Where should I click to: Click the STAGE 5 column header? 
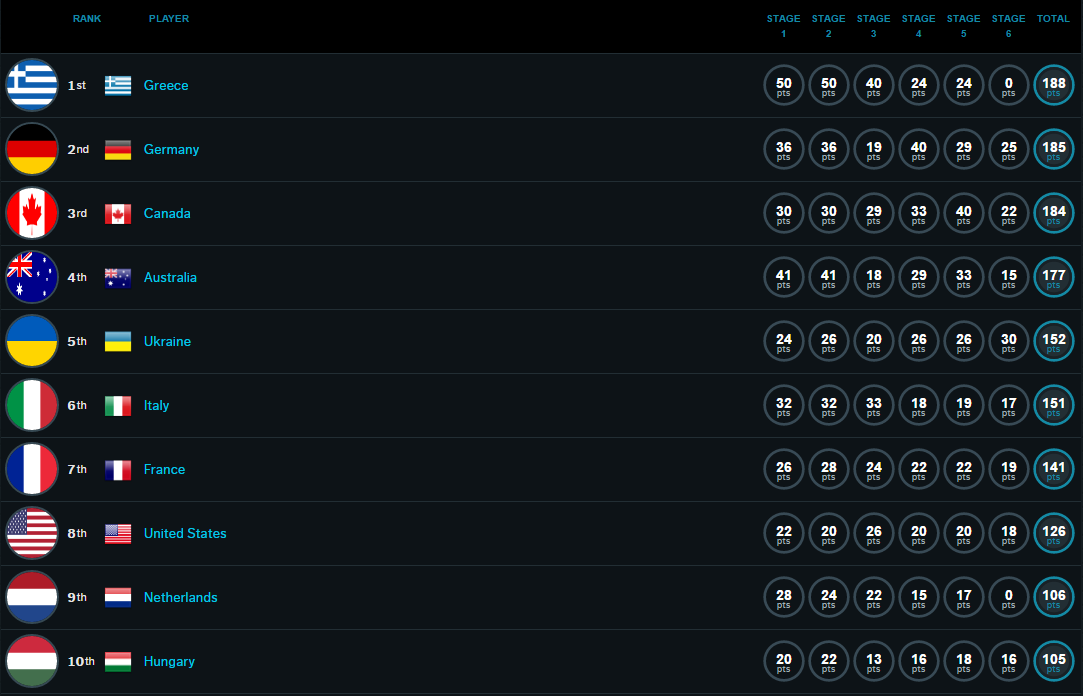coord(964,26)
